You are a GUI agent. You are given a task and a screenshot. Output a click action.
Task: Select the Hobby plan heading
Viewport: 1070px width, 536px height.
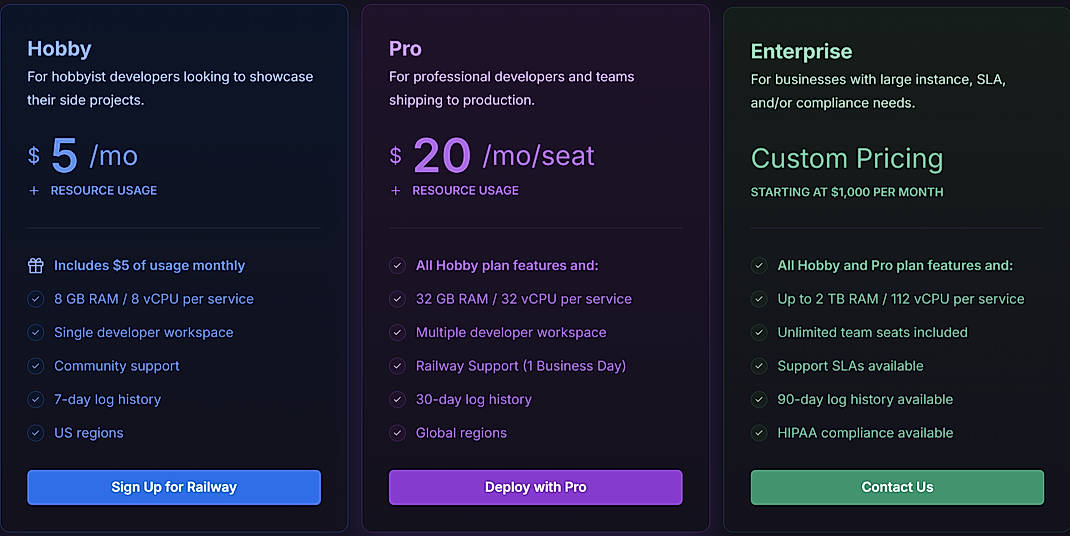click(59, 48)
